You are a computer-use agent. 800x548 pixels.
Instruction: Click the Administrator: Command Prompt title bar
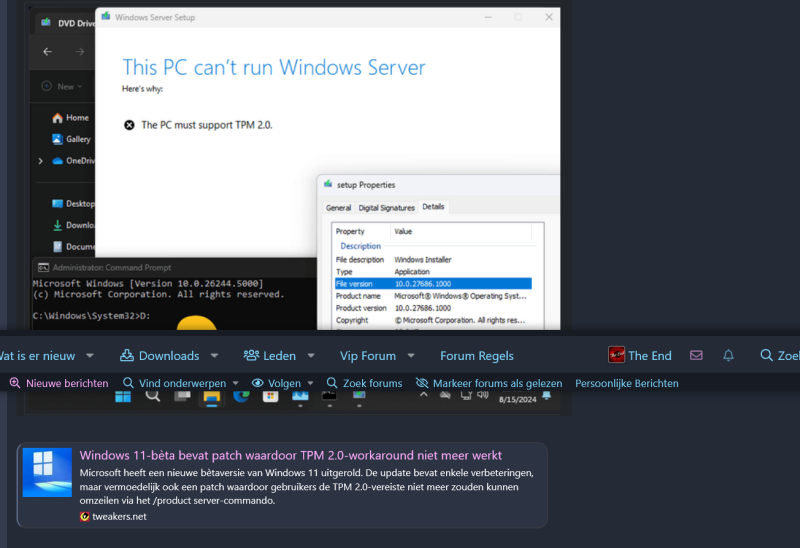174,267
